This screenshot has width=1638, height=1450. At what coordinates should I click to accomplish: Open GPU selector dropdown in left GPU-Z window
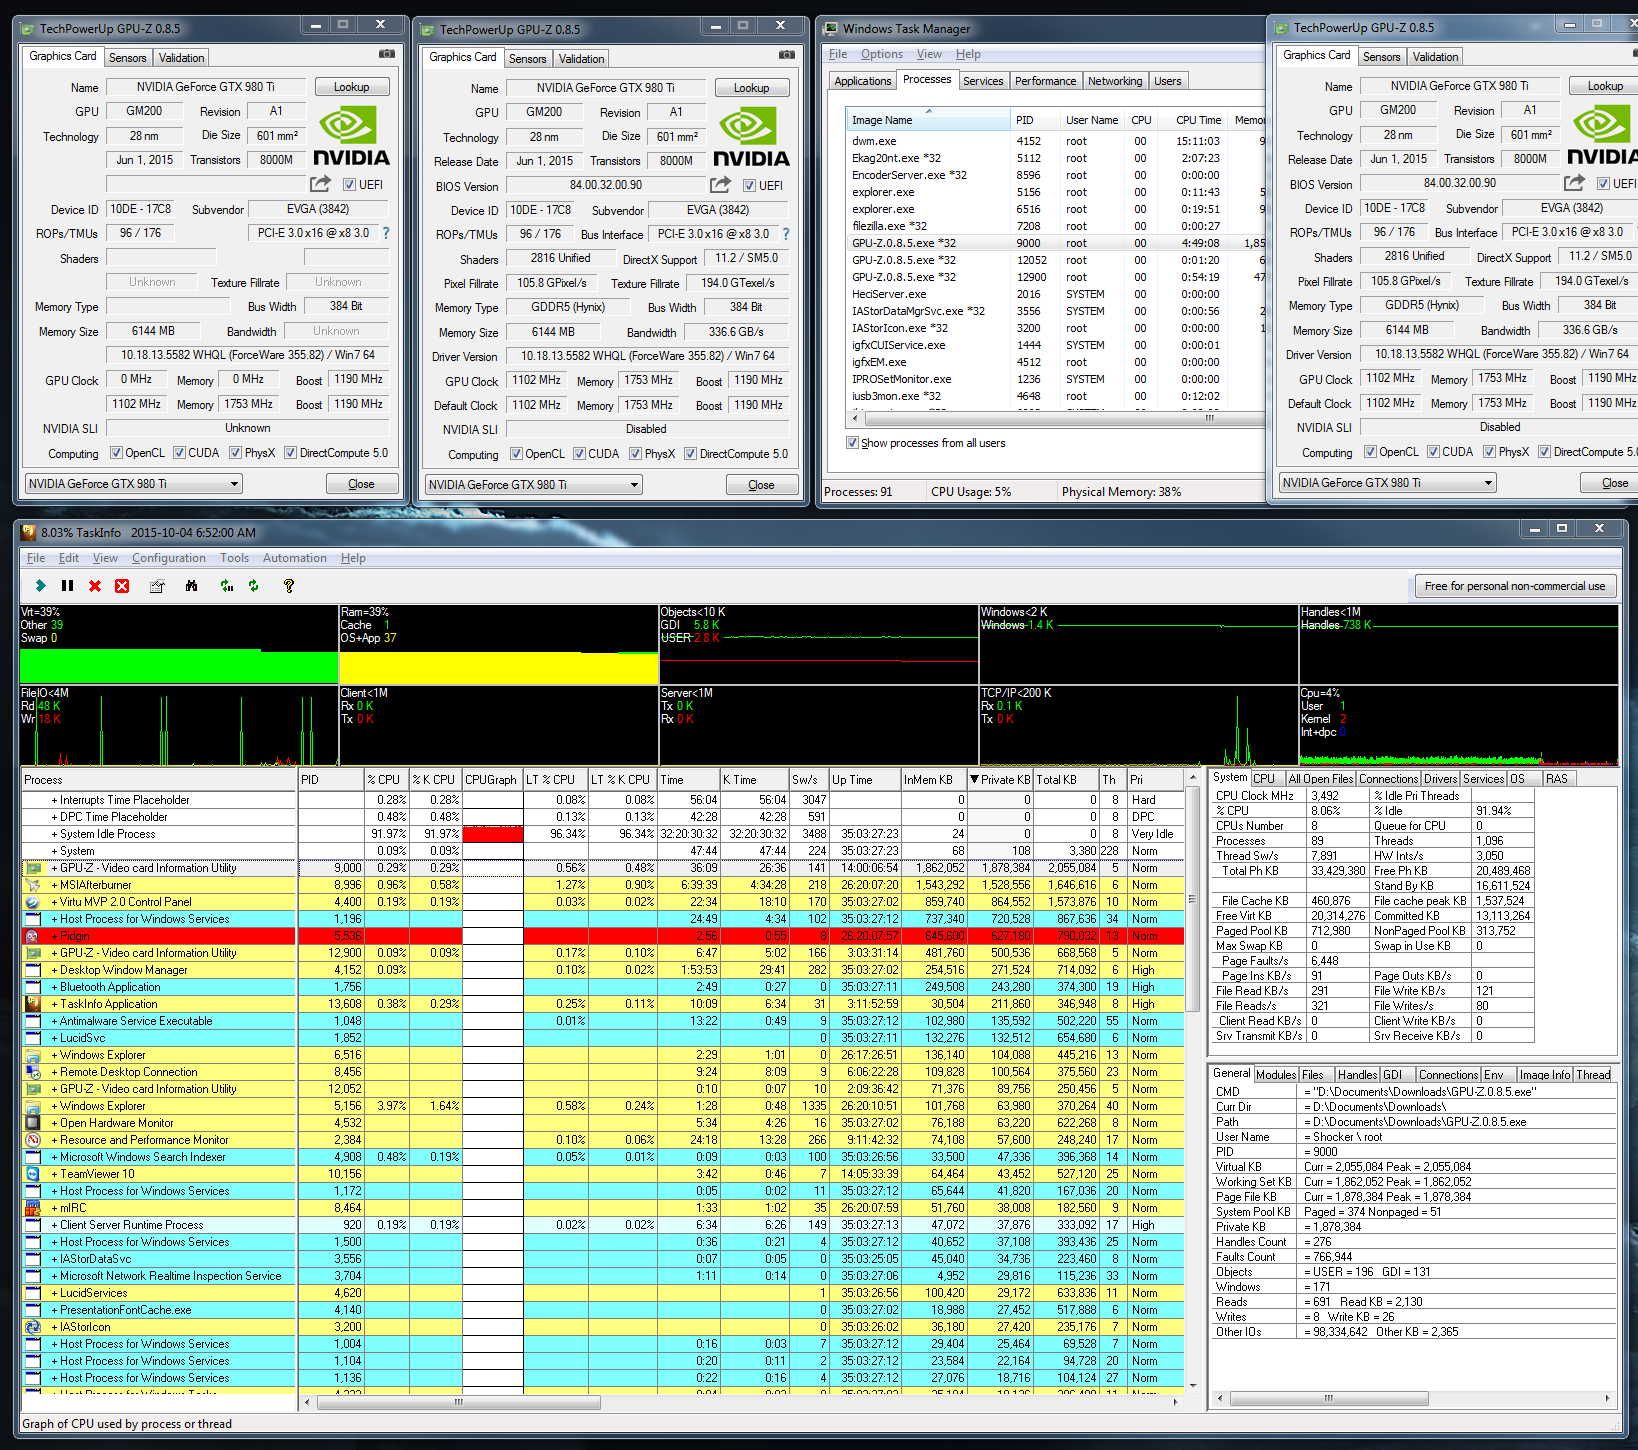(x=134, y=484)
